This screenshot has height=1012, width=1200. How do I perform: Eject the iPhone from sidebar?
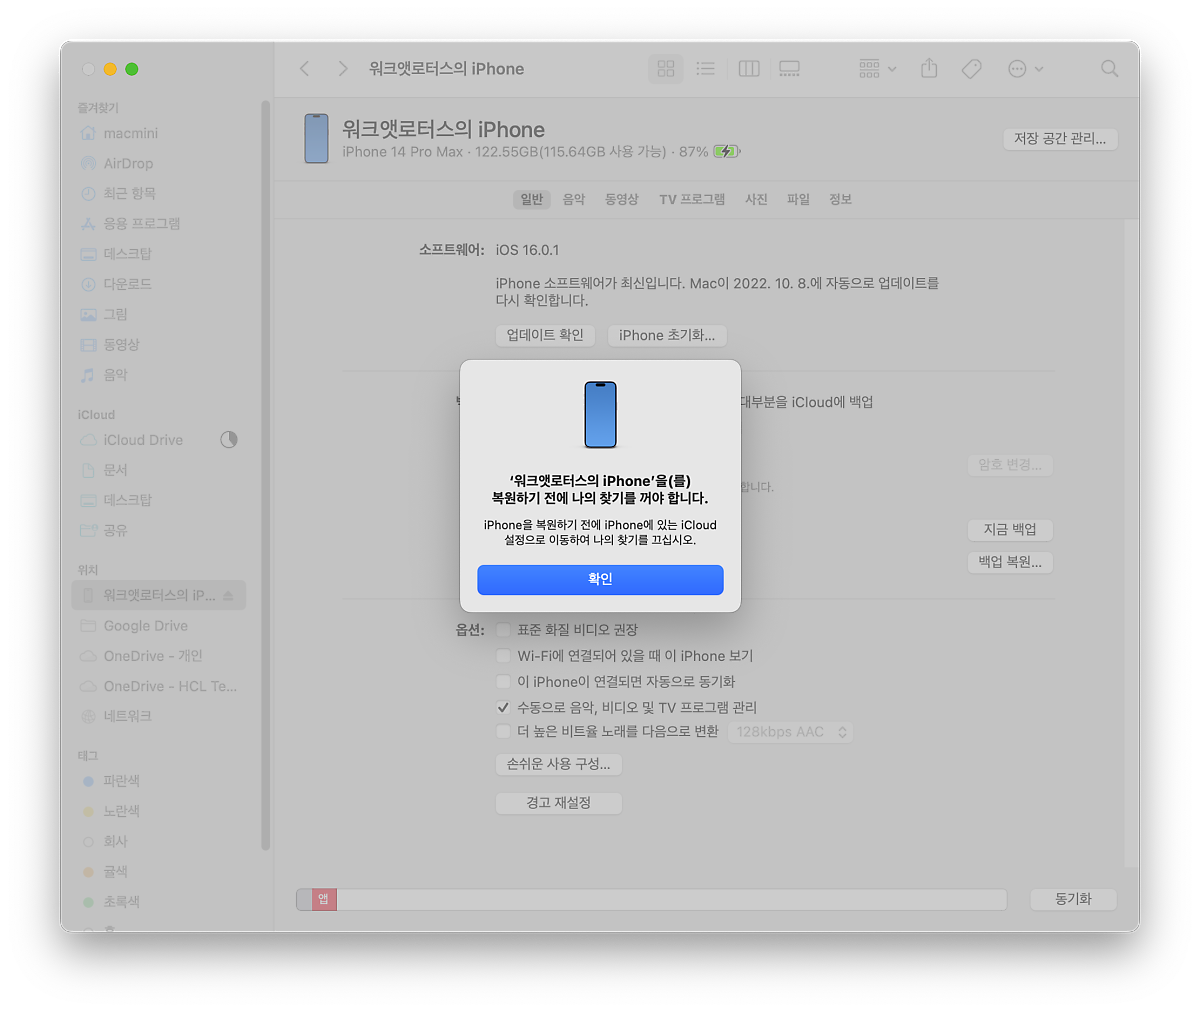coord(228,595)
